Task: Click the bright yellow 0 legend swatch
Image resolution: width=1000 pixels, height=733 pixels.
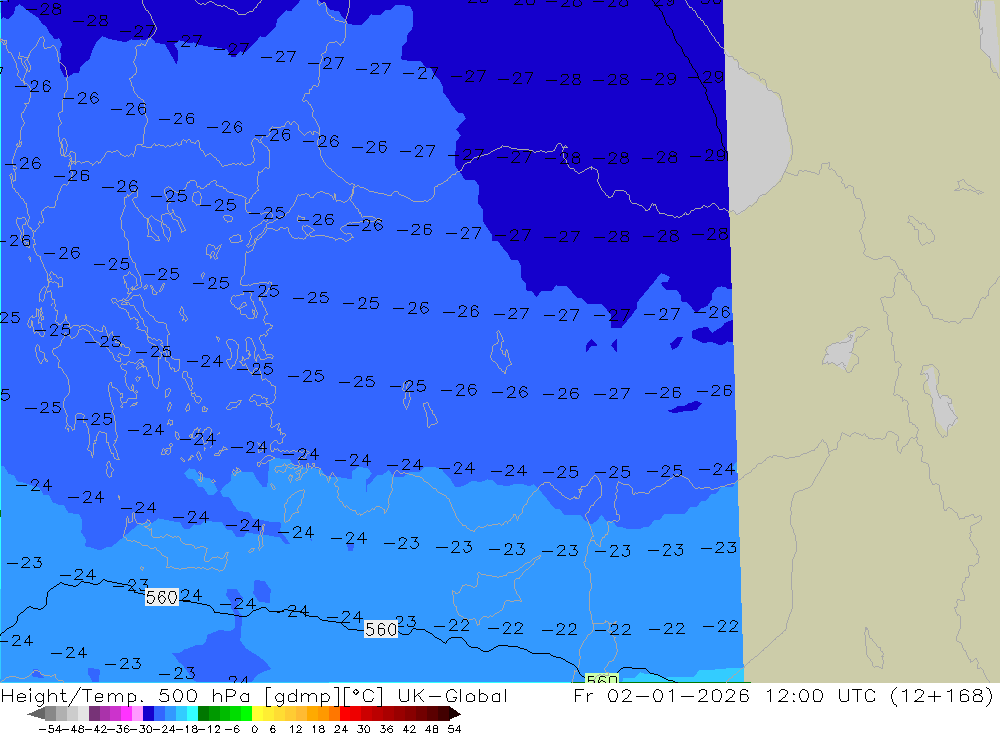Action: (258, 714)
